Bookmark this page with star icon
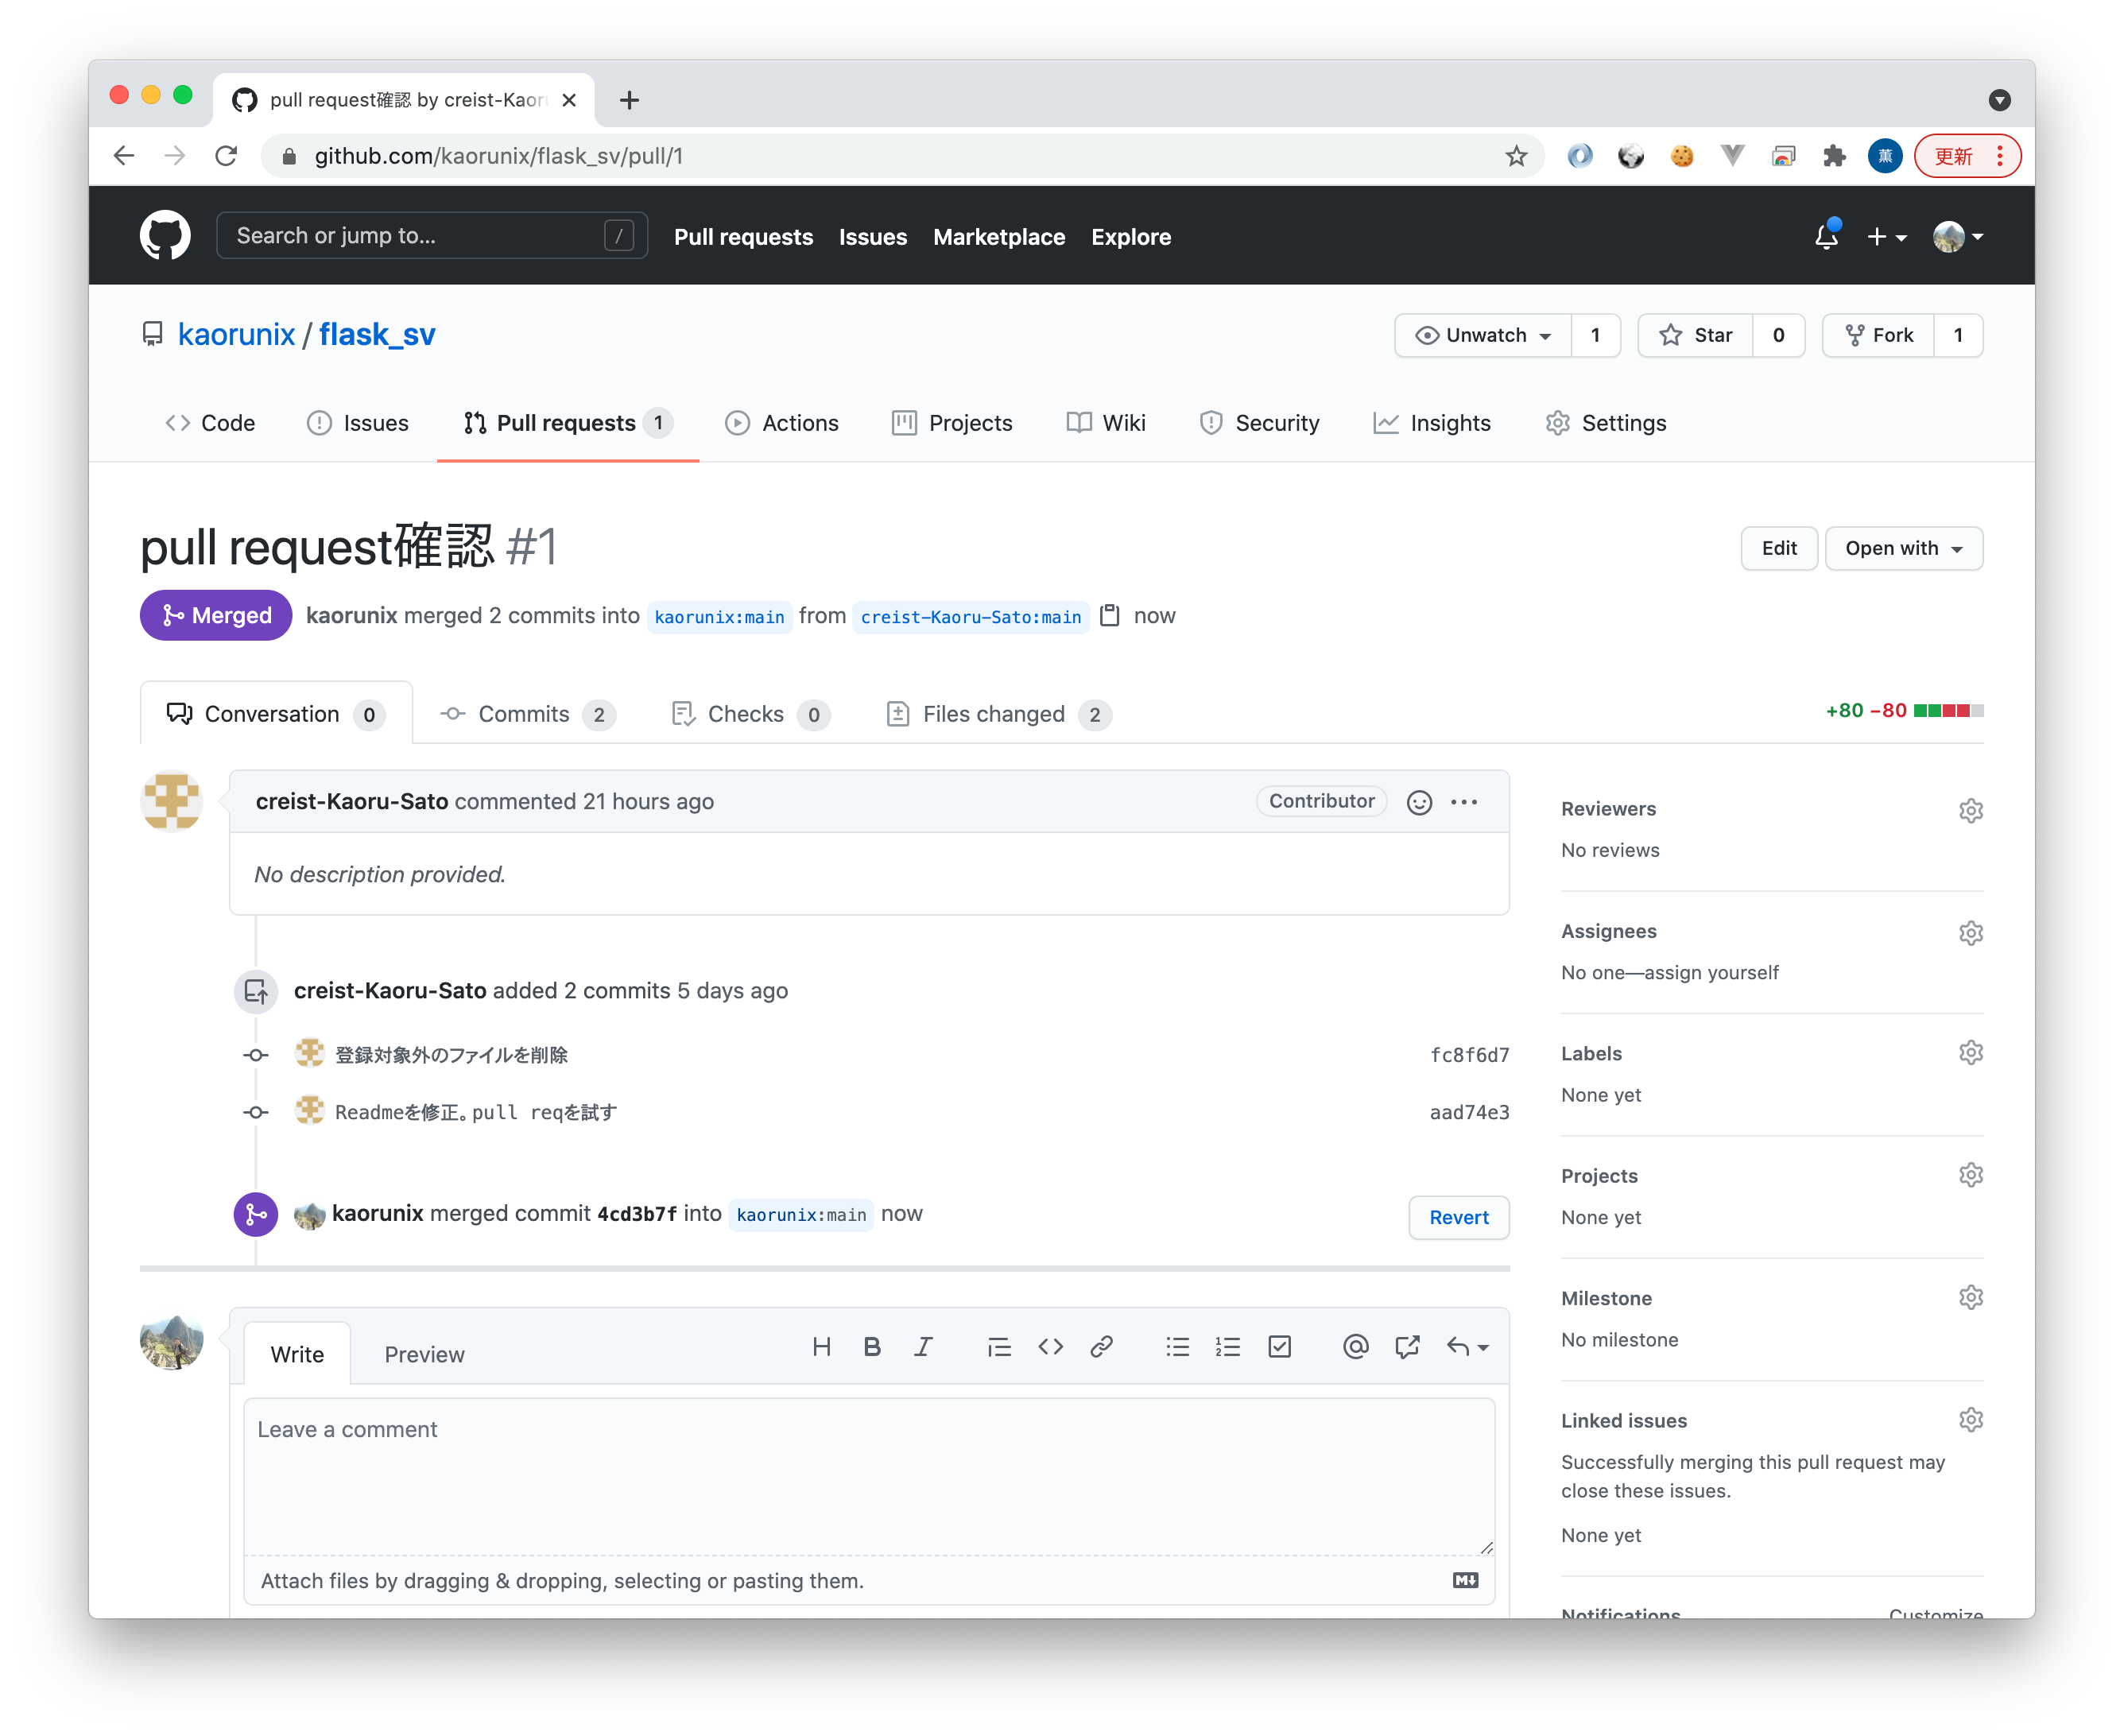The image size is (2124, 1736). pos(1516,156)
